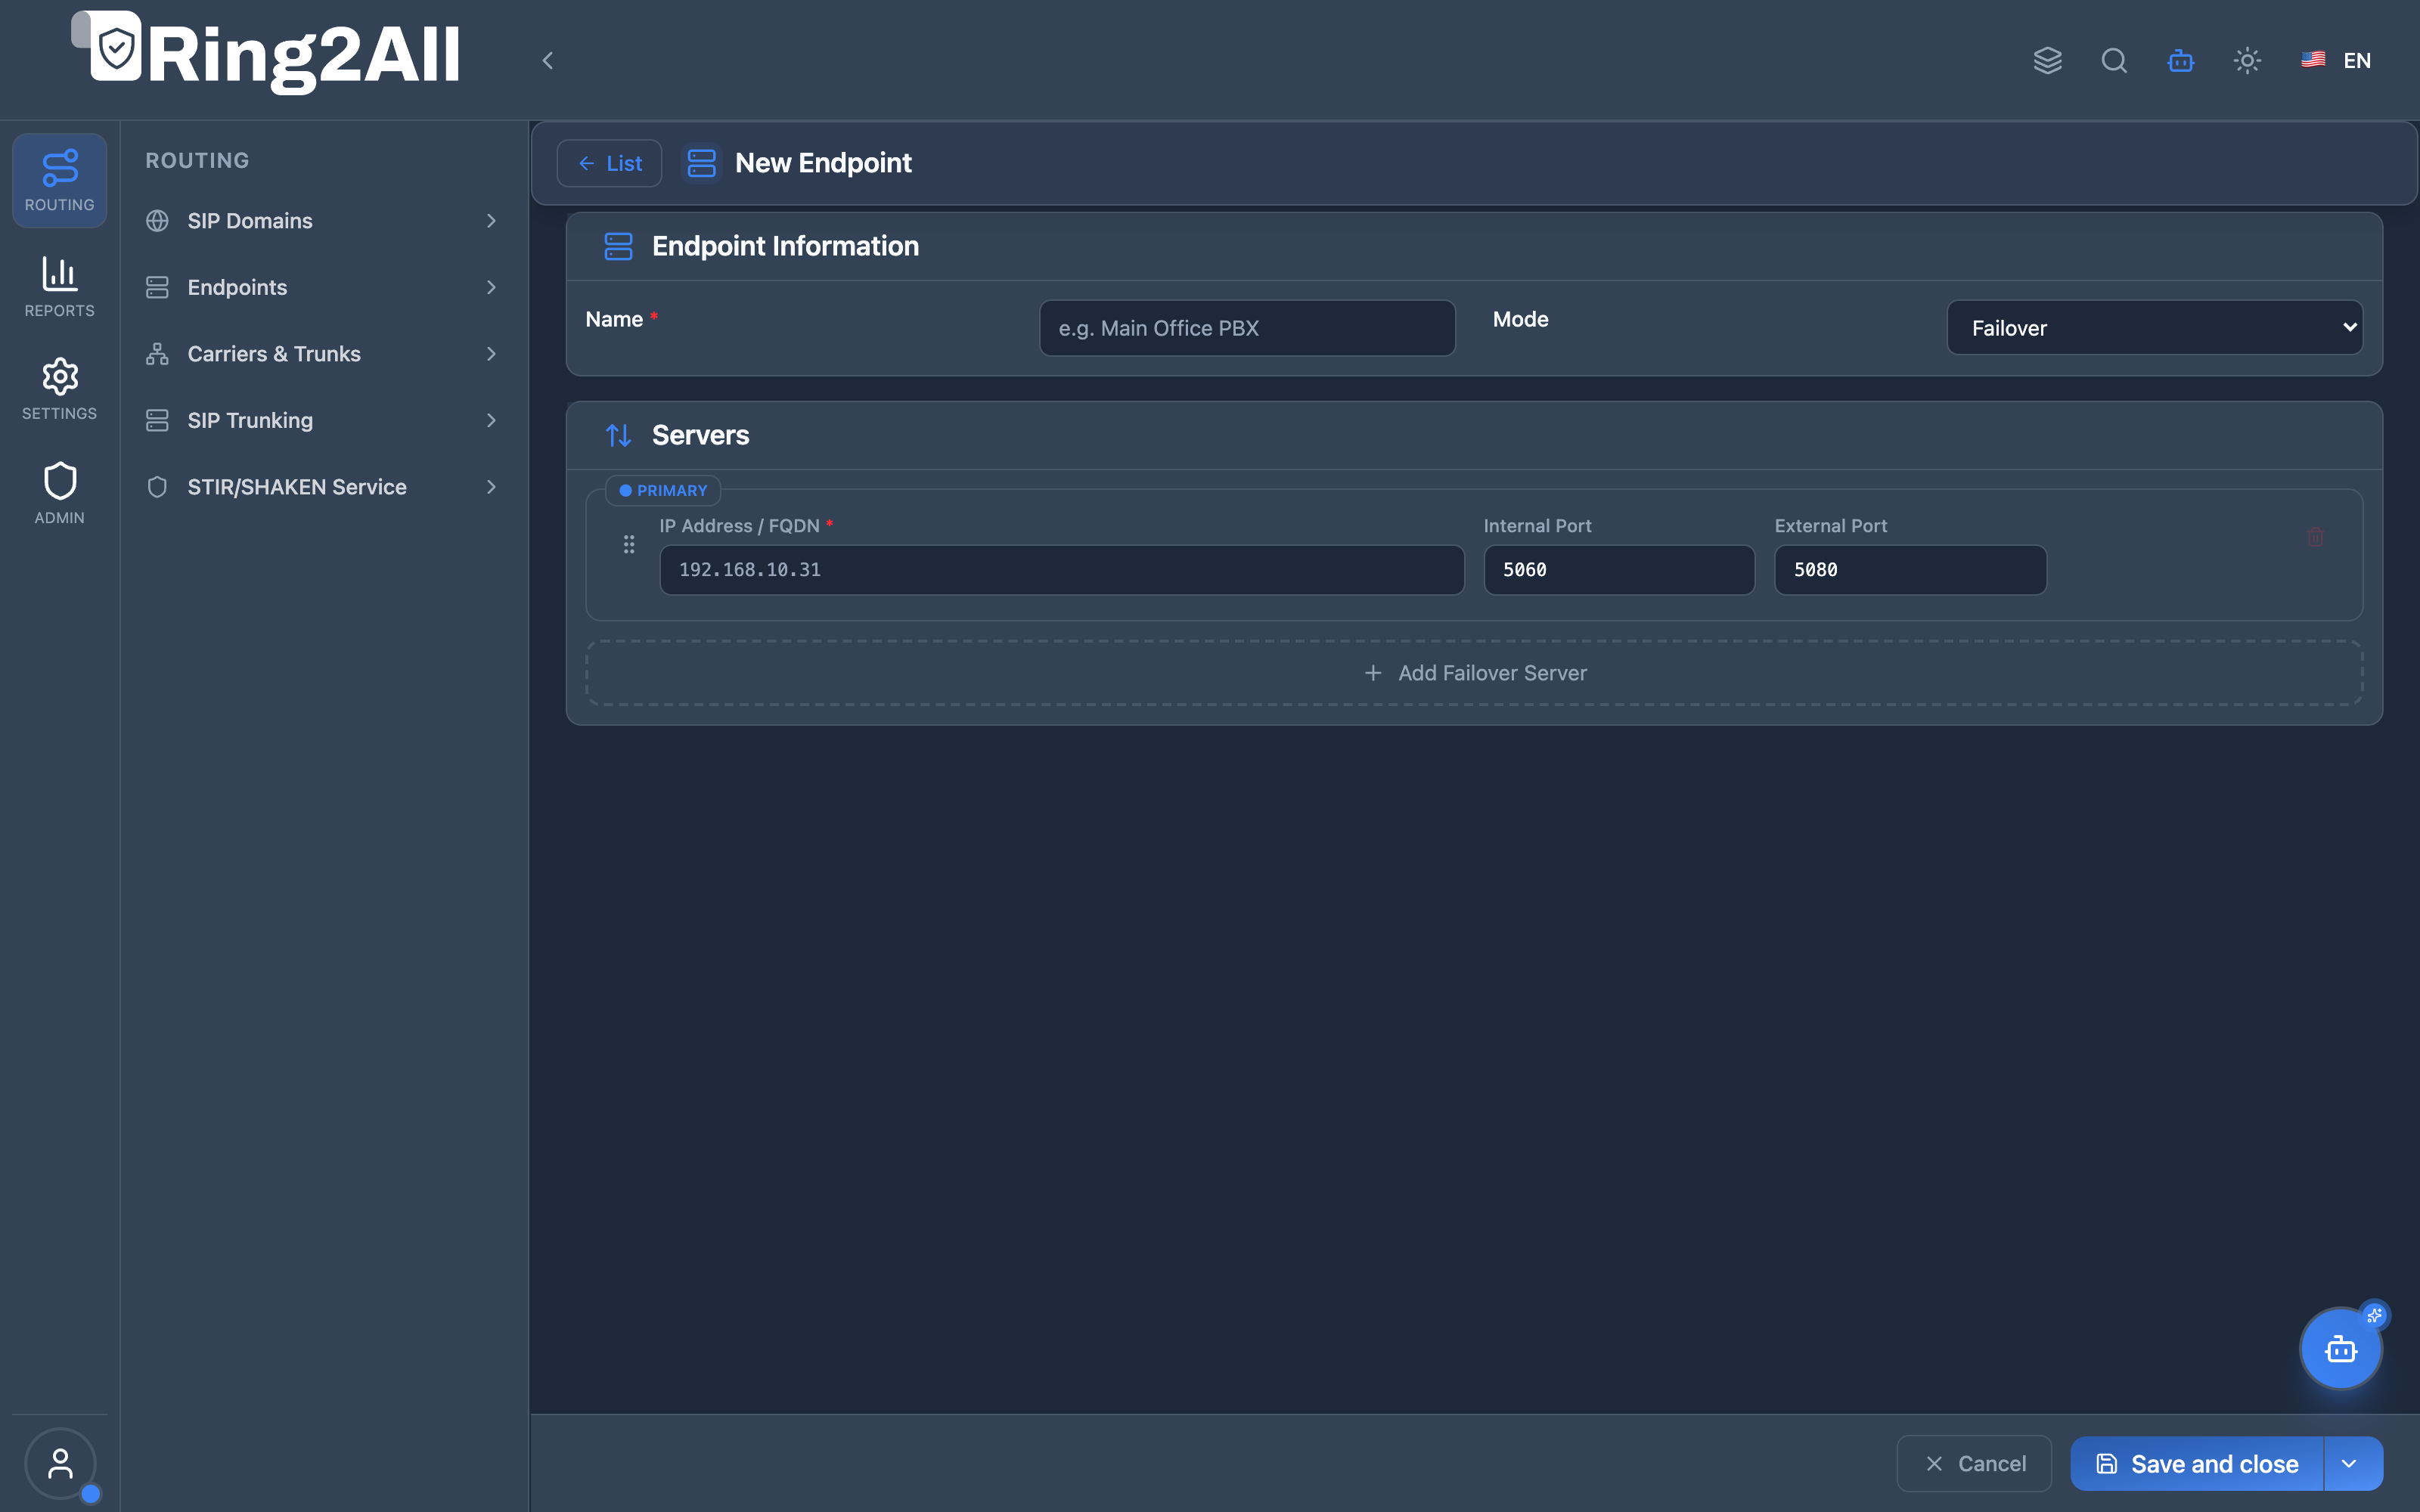The image size is (2420, 1512).
Task: Open the Admin section
Action: [59, 493]
